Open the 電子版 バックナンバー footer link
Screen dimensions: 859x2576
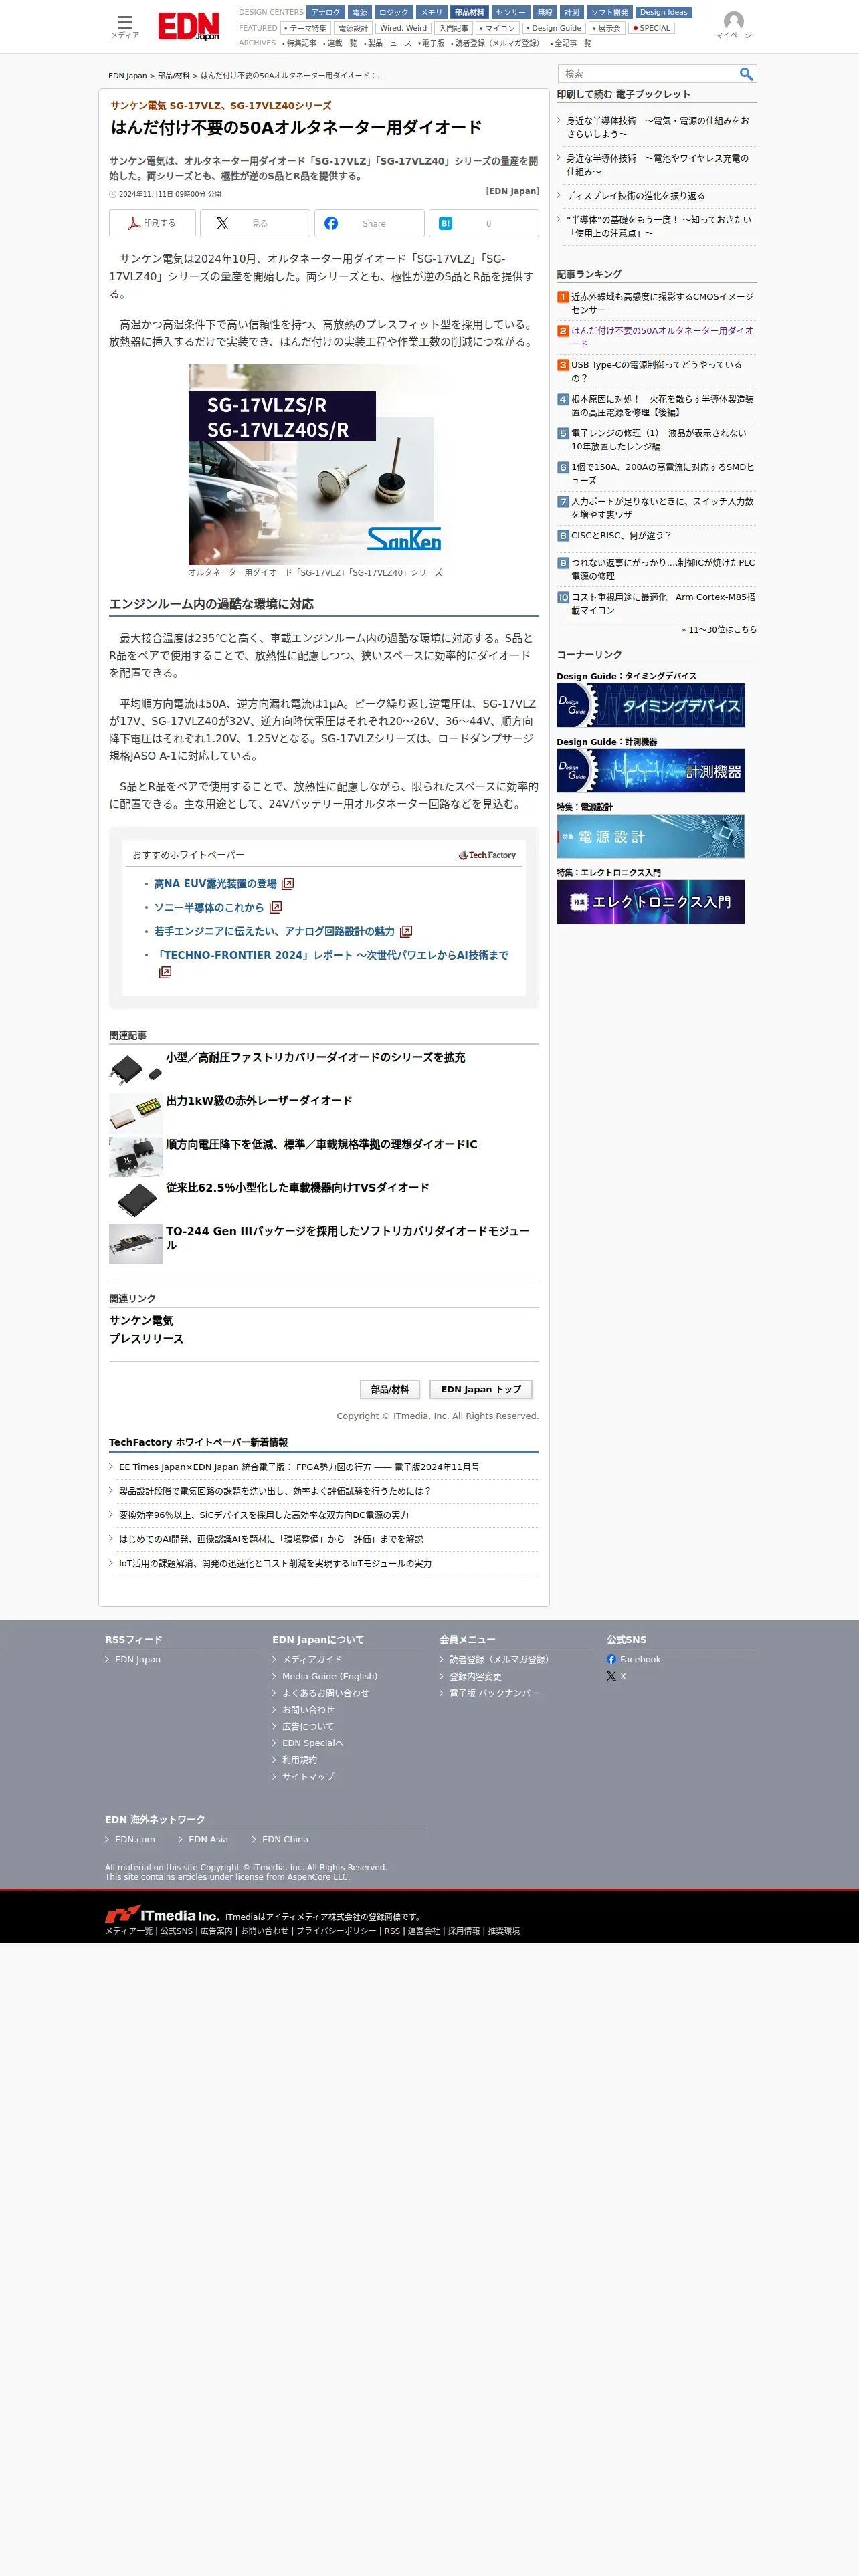(x=494, y=1693)
